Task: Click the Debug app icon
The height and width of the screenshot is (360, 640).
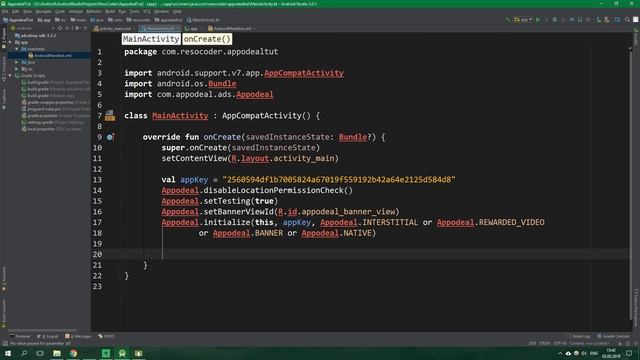Action: click(555, 20)
